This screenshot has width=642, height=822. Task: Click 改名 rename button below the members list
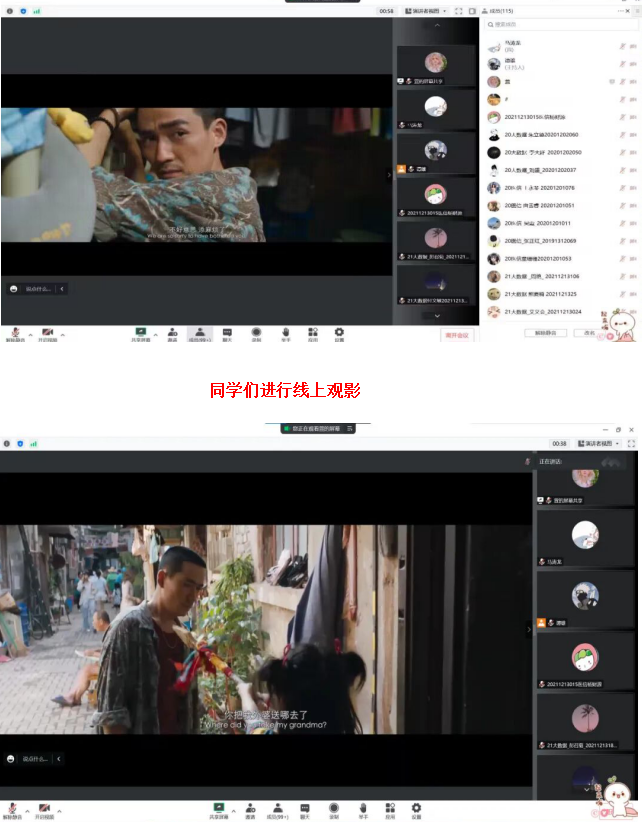(x=589, y=333)
